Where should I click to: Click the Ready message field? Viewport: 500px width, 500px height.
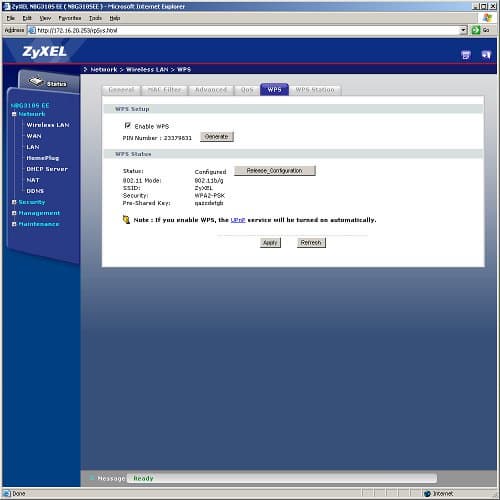[x=282, y=478]
